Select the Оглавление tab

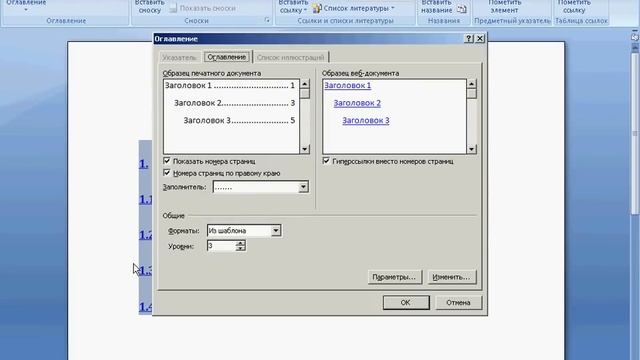[227, 57]
